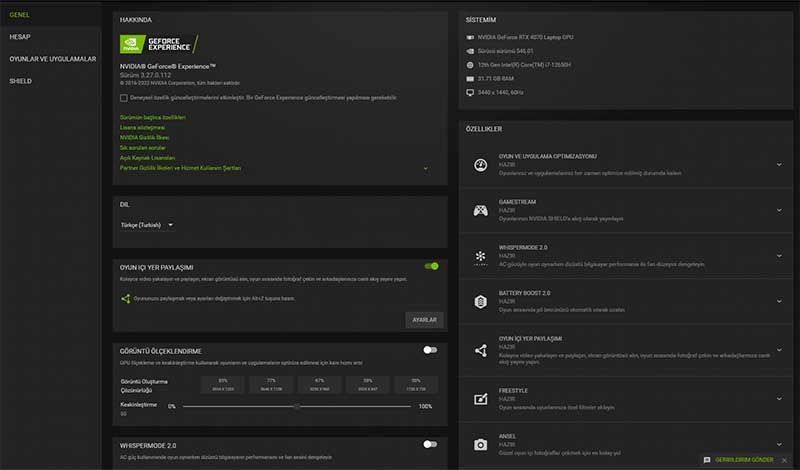Expand the Ansel feature row
Viewport: 800px width, 470px height.
pos(779,444)
